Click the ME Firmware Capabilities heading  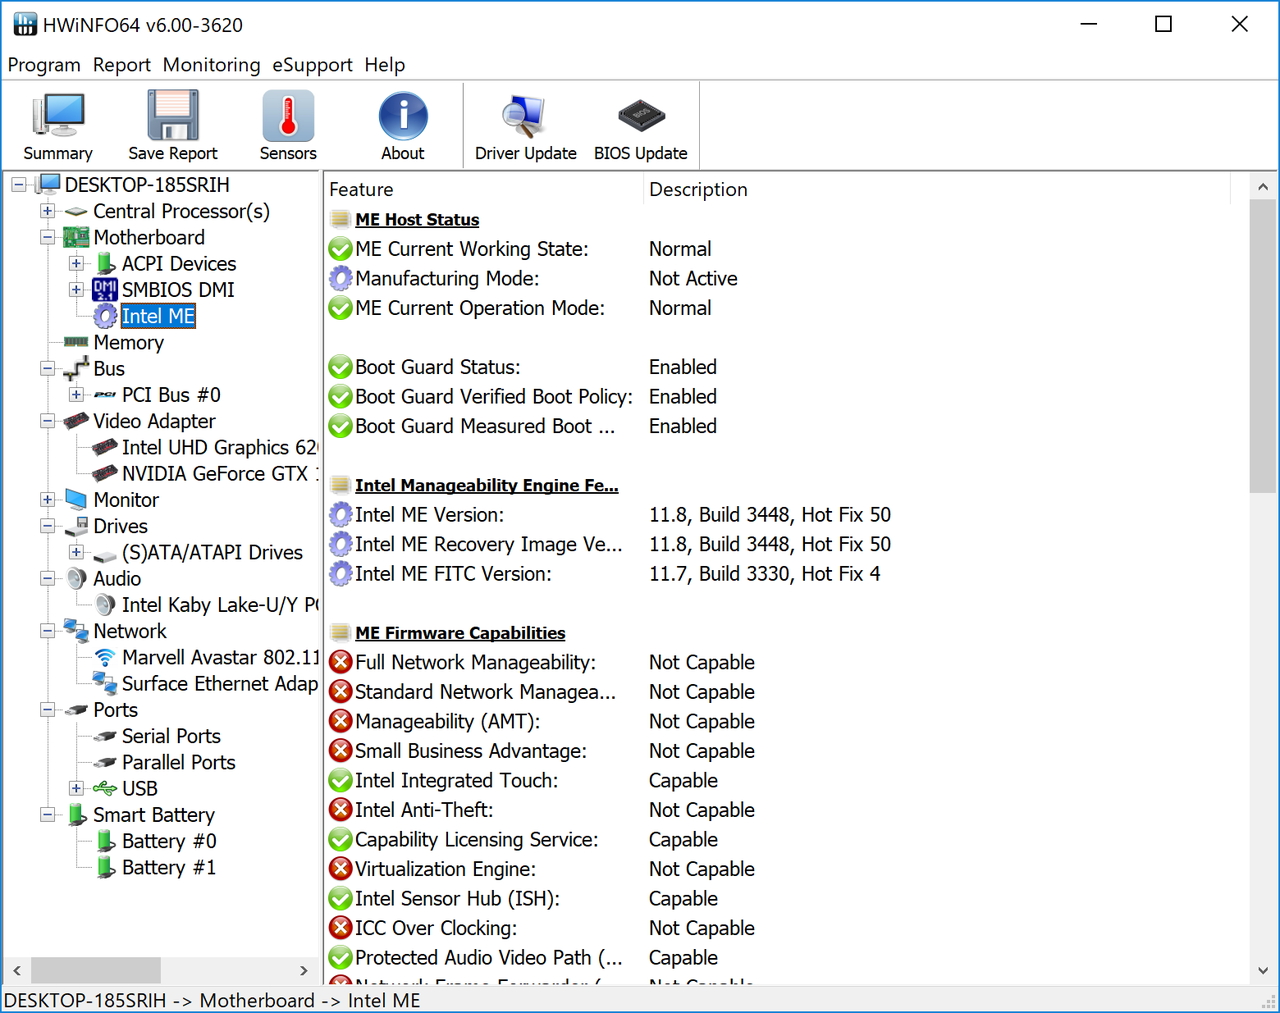point(460,633)
